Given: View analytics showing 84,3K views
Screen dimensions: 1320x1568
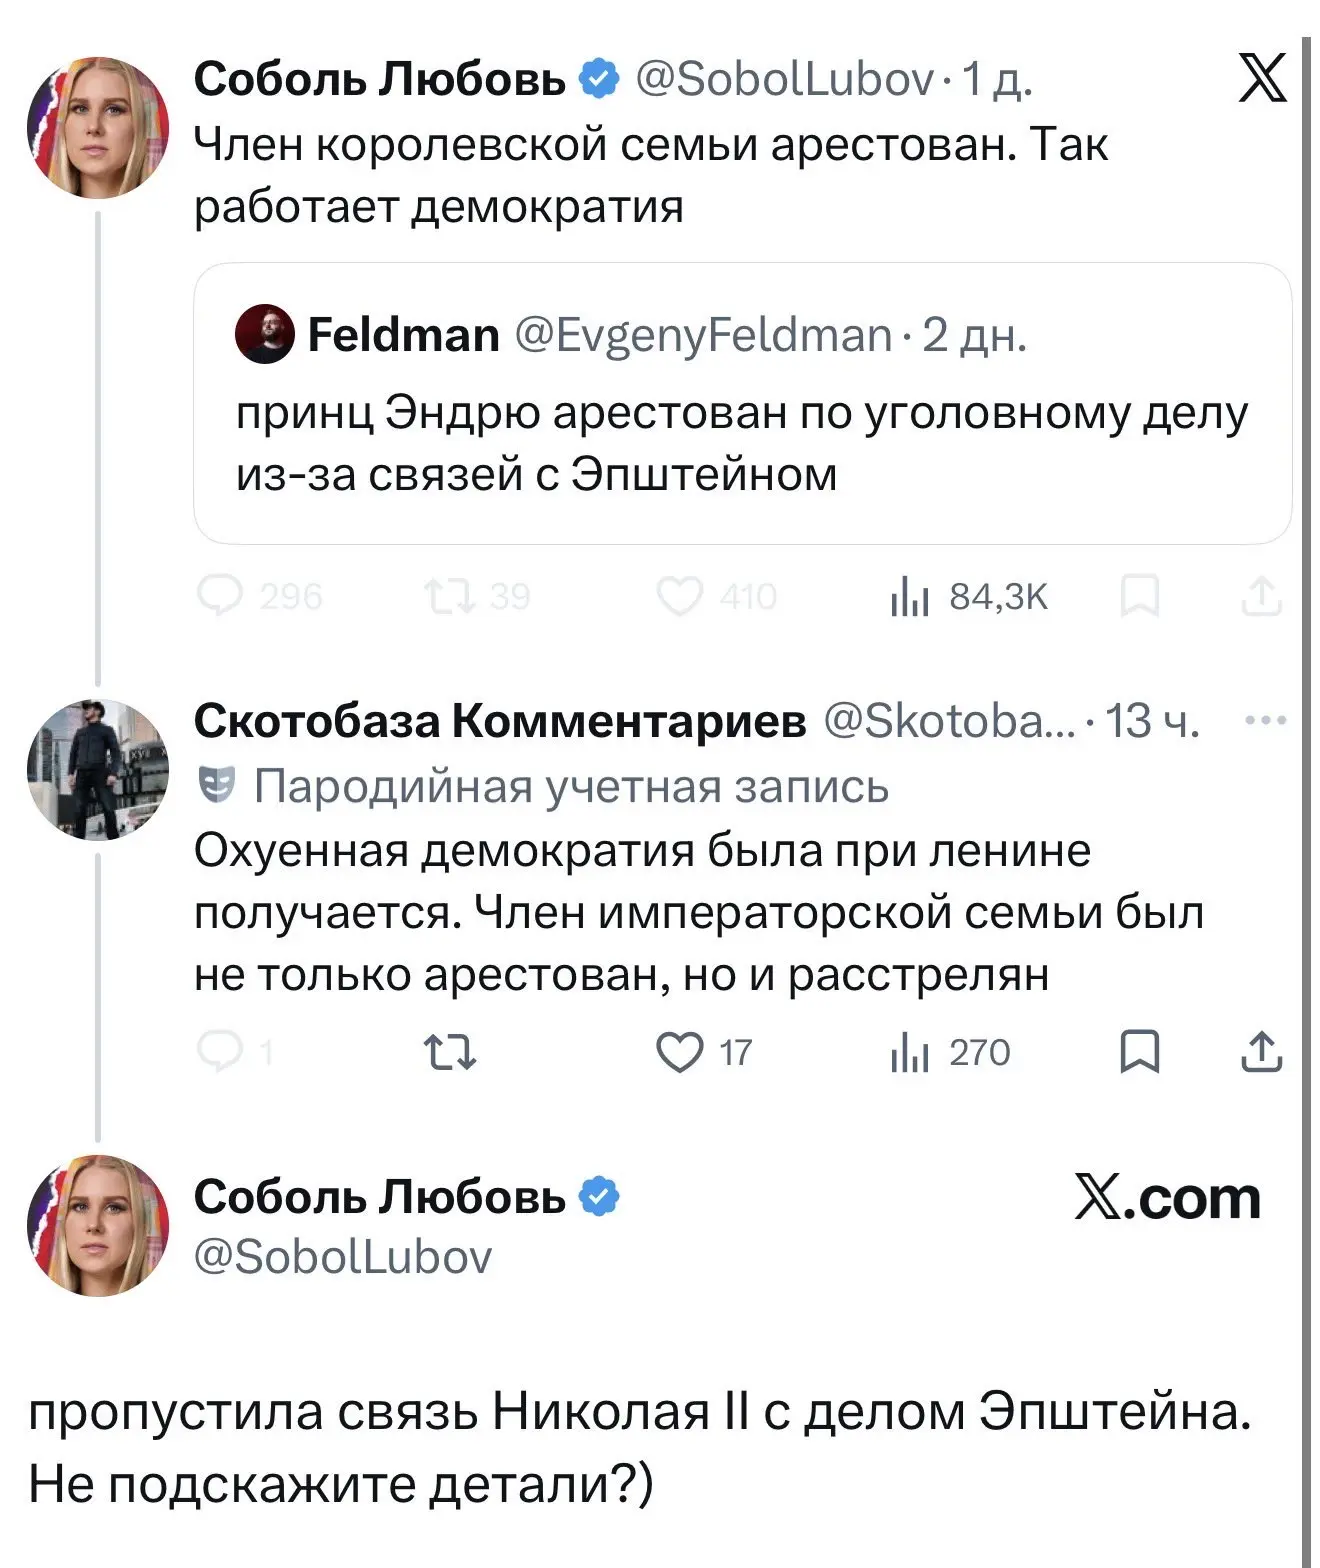Looking at the screenshot, I should click(968, 597).
